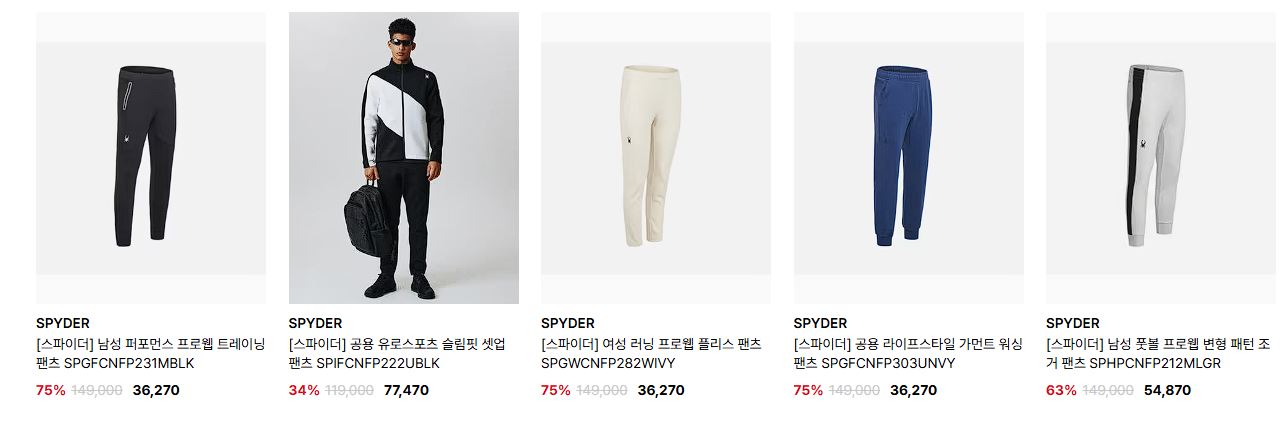The height and width of the screenshot is (445, 1287).
Task: Open the navy jogger pants image
Action: (909, 158)
